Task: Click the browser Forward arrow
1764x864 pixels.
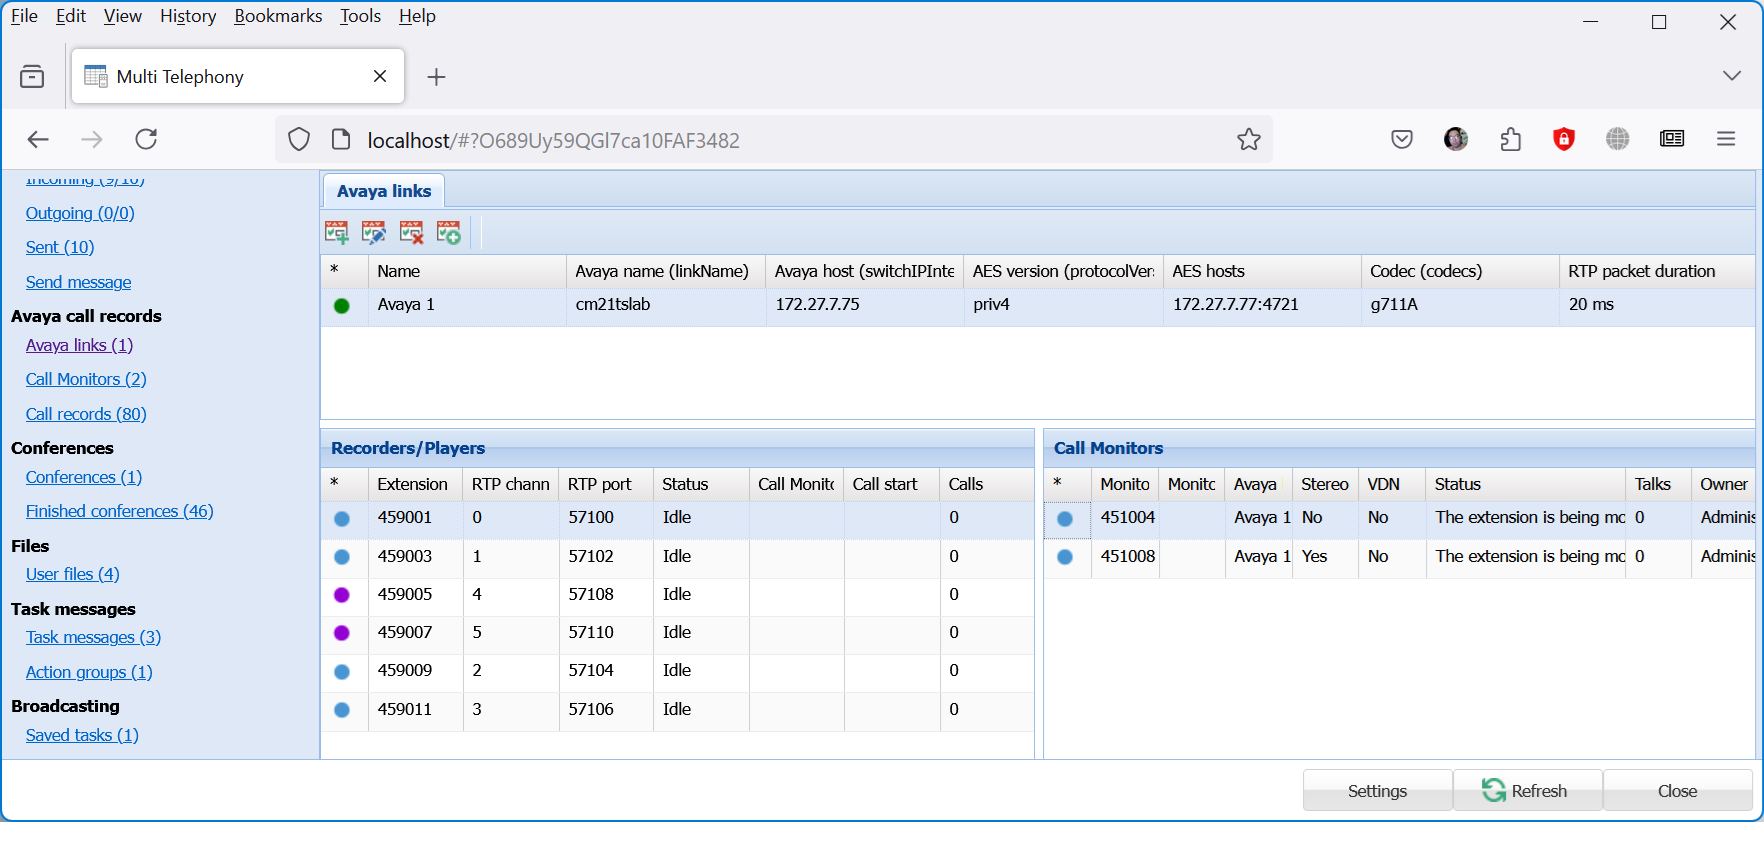Action: (x=92, y=140)
